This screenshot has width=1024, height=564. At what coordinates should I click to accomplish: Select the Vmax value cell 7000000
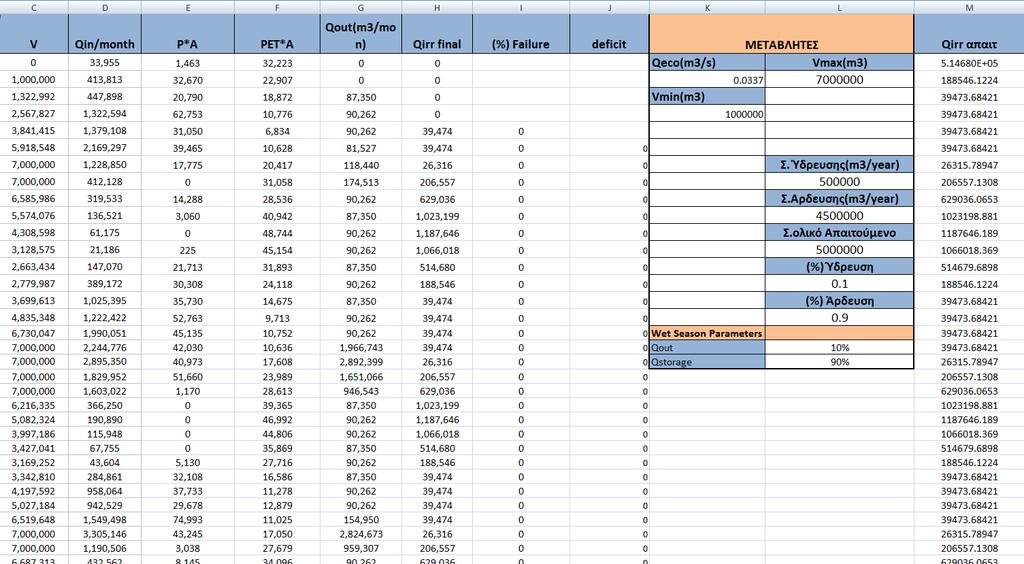839,80
